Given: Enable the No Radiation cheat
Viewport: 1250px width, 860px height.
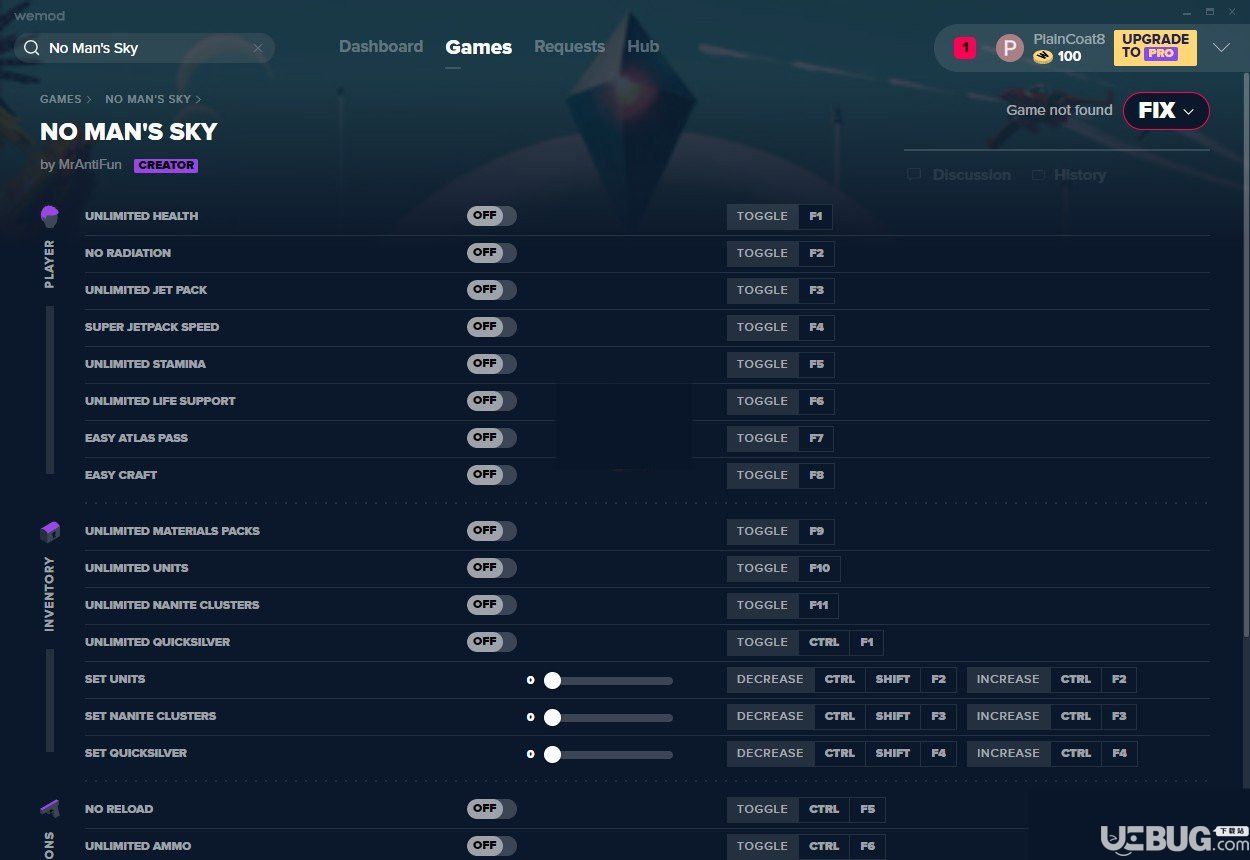Looking at the screenshot, I should [492, 253].
